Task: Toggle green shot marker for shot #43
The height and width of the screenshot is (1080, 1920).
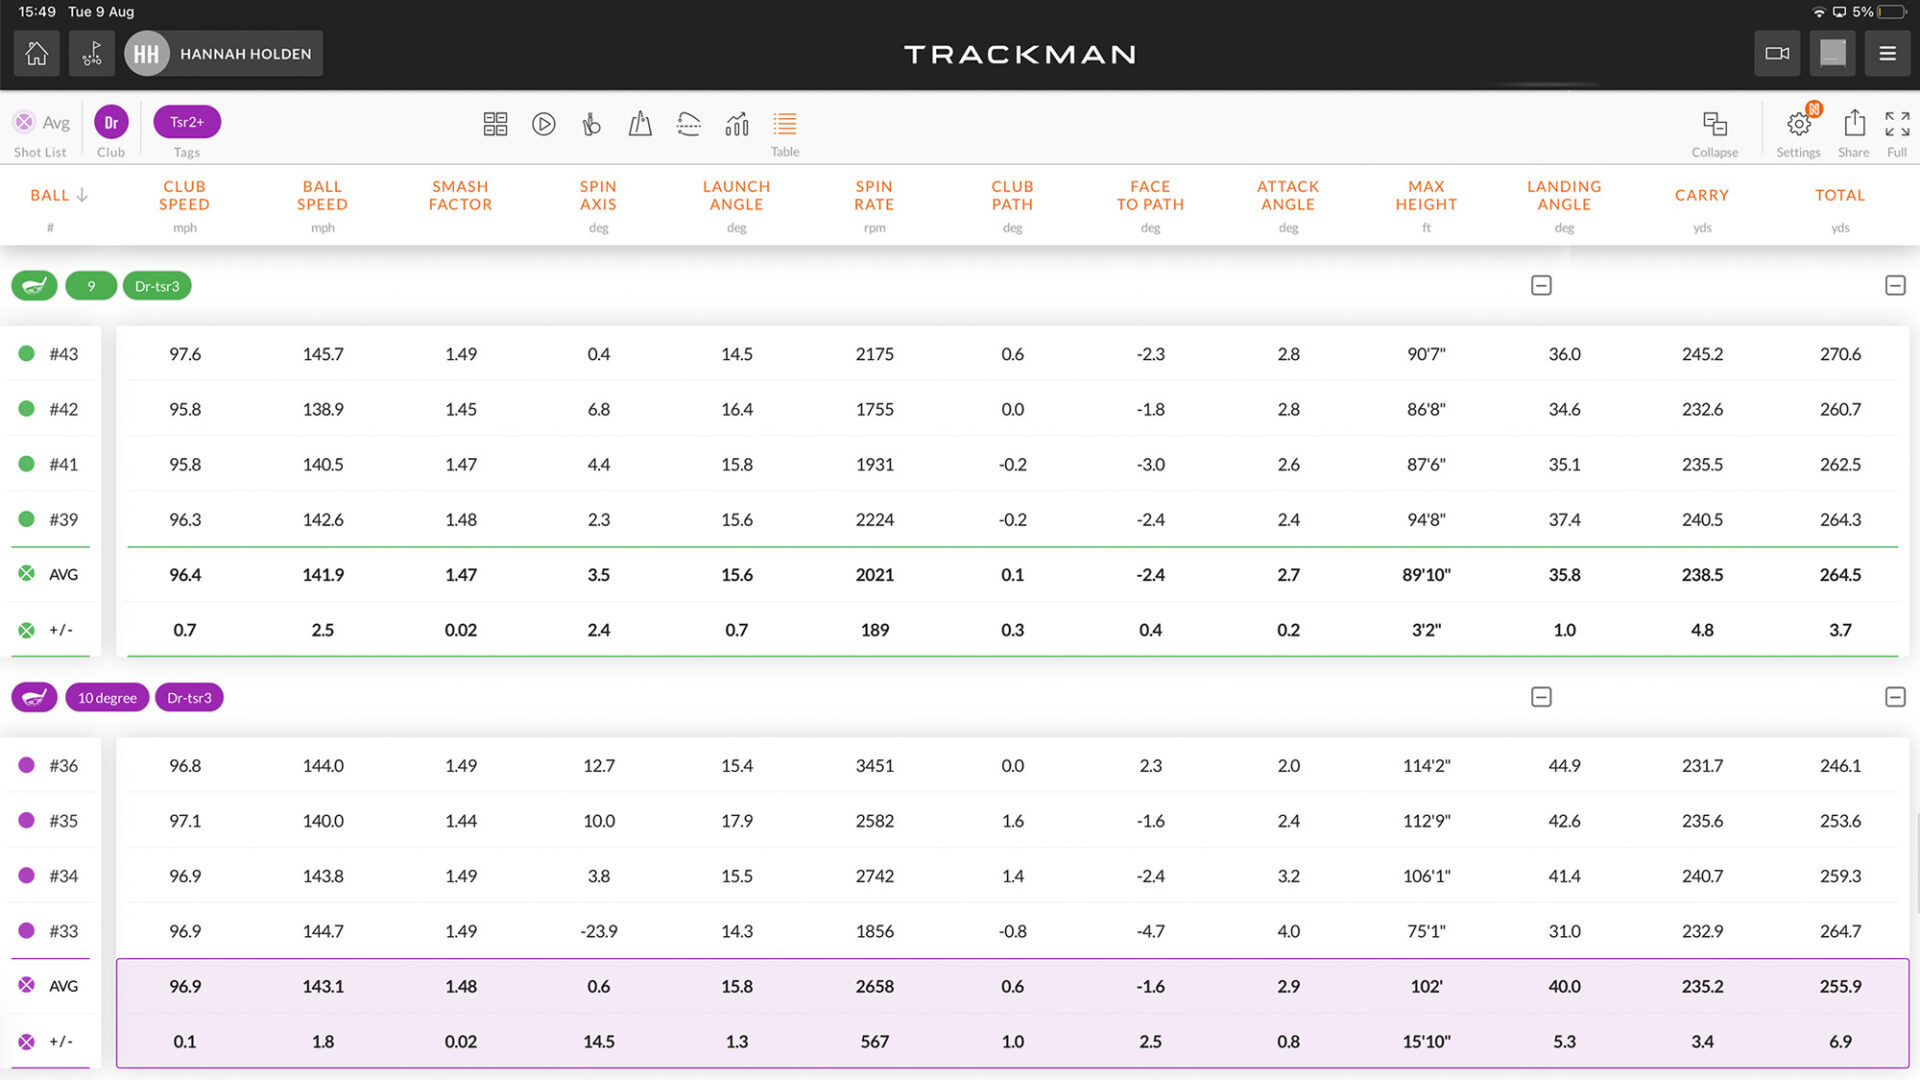Action: (25, 354)
